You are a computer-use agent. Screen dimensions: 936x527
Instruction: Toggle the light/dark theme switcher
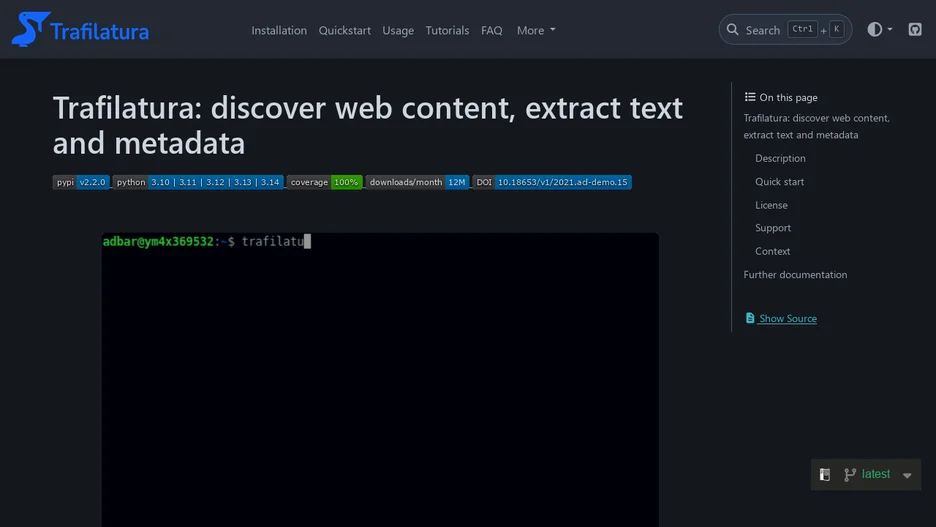(875, 29)
